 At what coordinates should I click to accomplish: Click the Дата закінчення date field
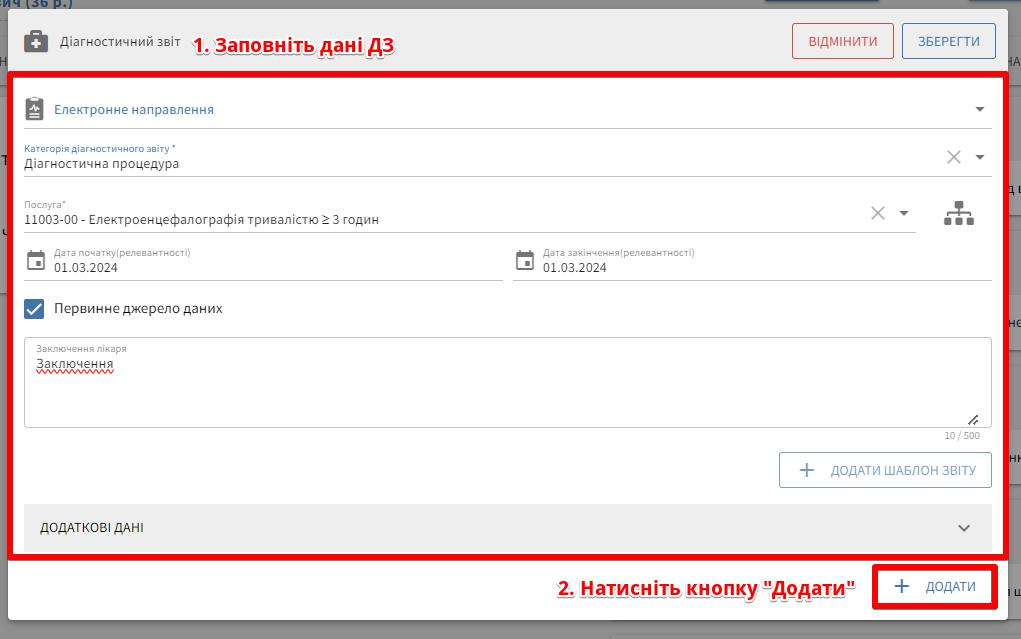(x=760, y=267)
